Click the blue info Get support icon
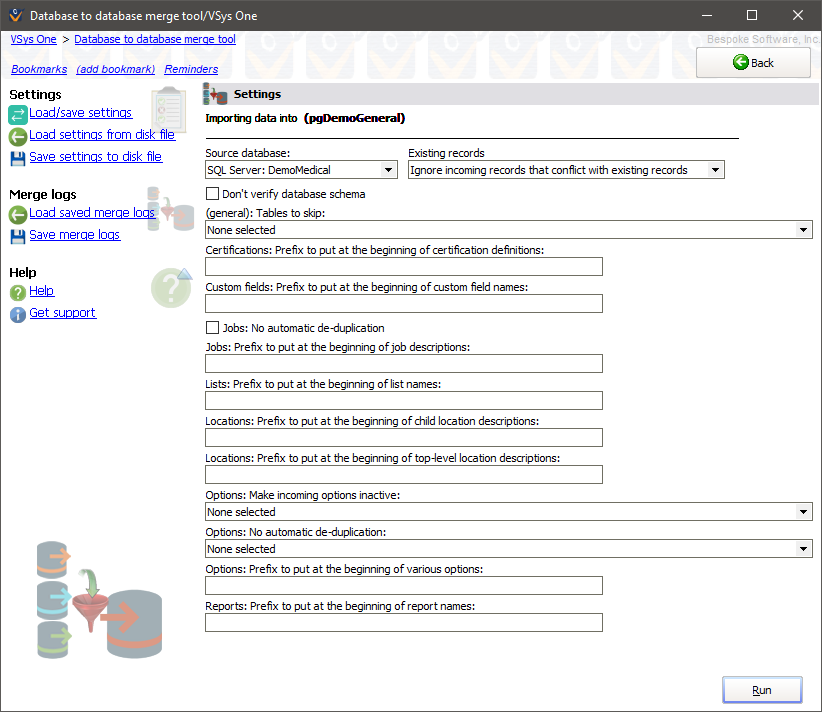 click(18, 314)
